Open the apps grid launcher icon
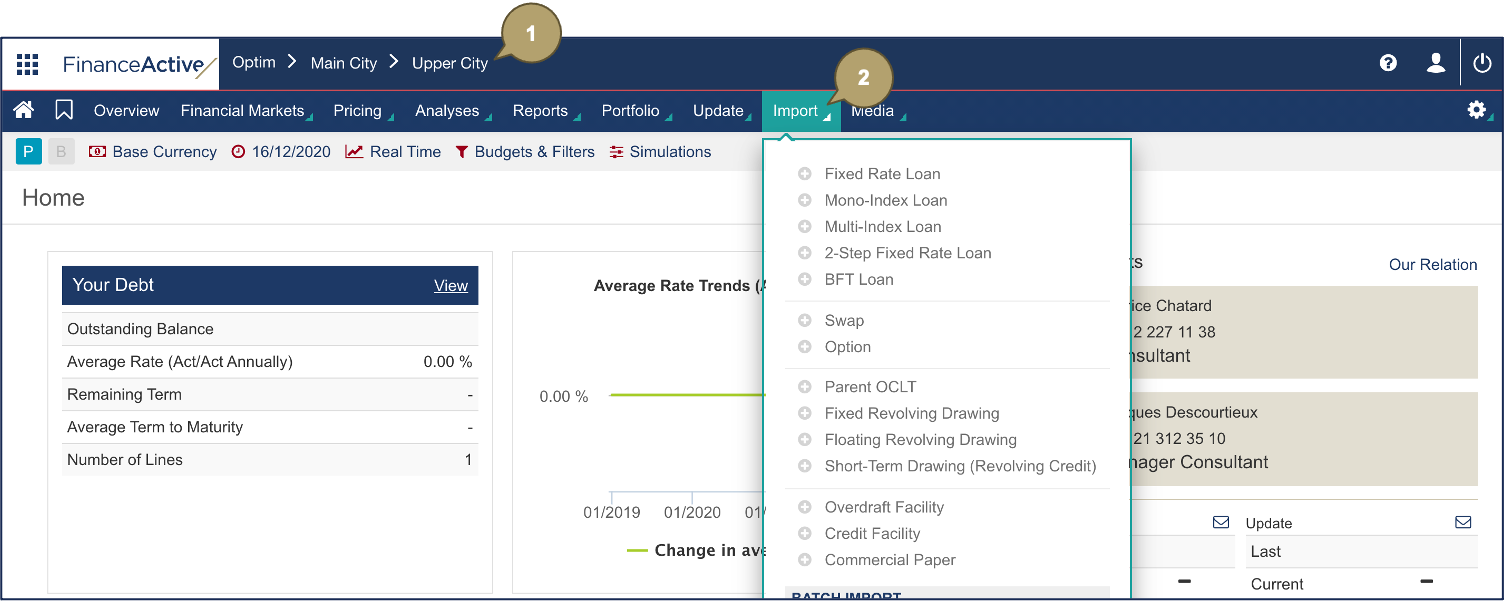This screenshot has width=1504, height=602. [28, 65]
